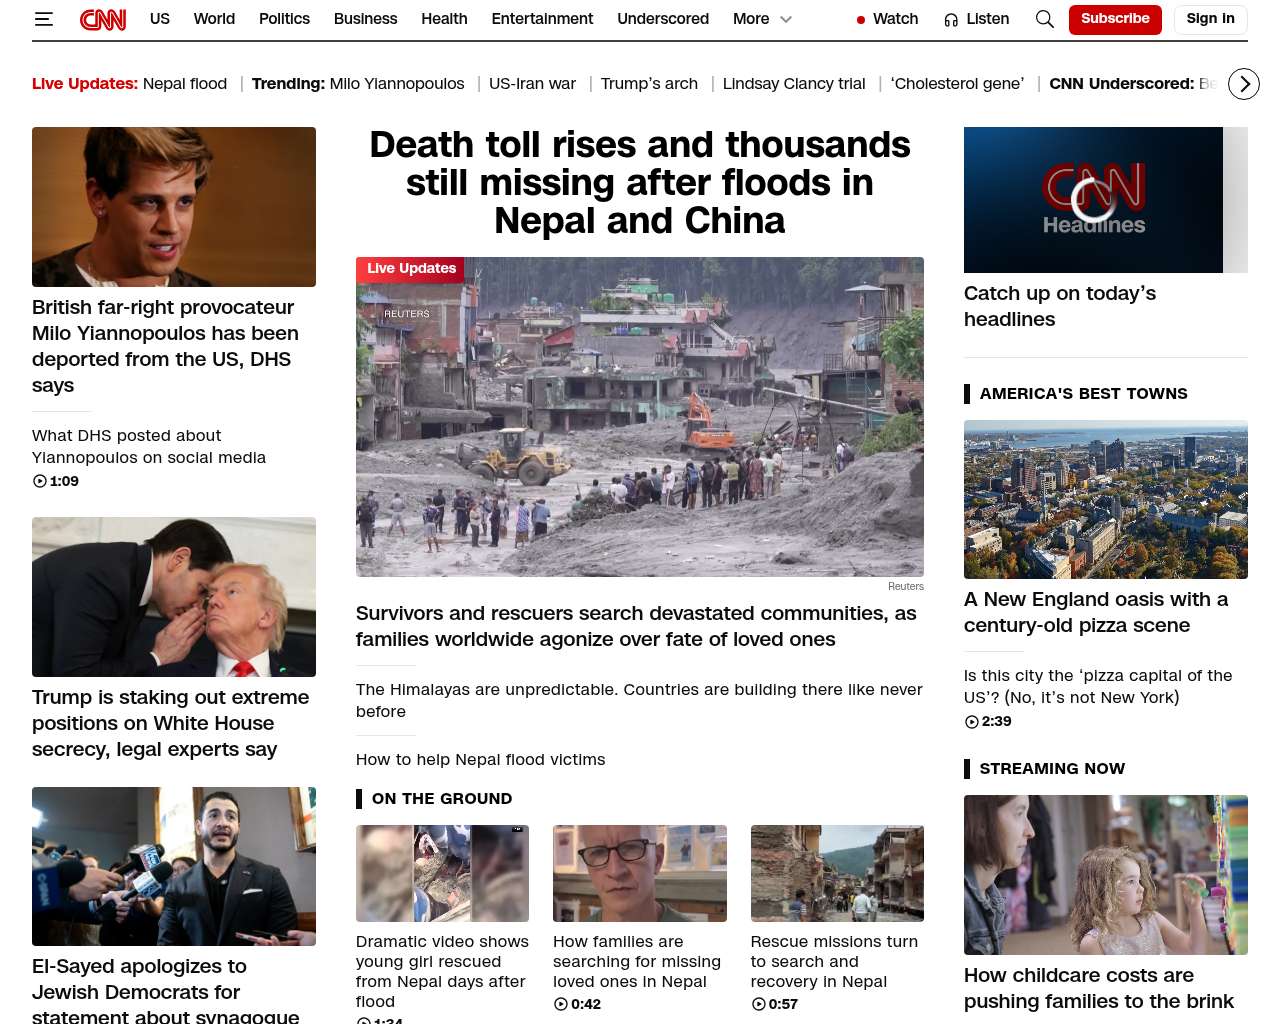Open the Nepal flood live updates link
The width and height of the screenshot is (1280, 1024).
tap(185, 84)
